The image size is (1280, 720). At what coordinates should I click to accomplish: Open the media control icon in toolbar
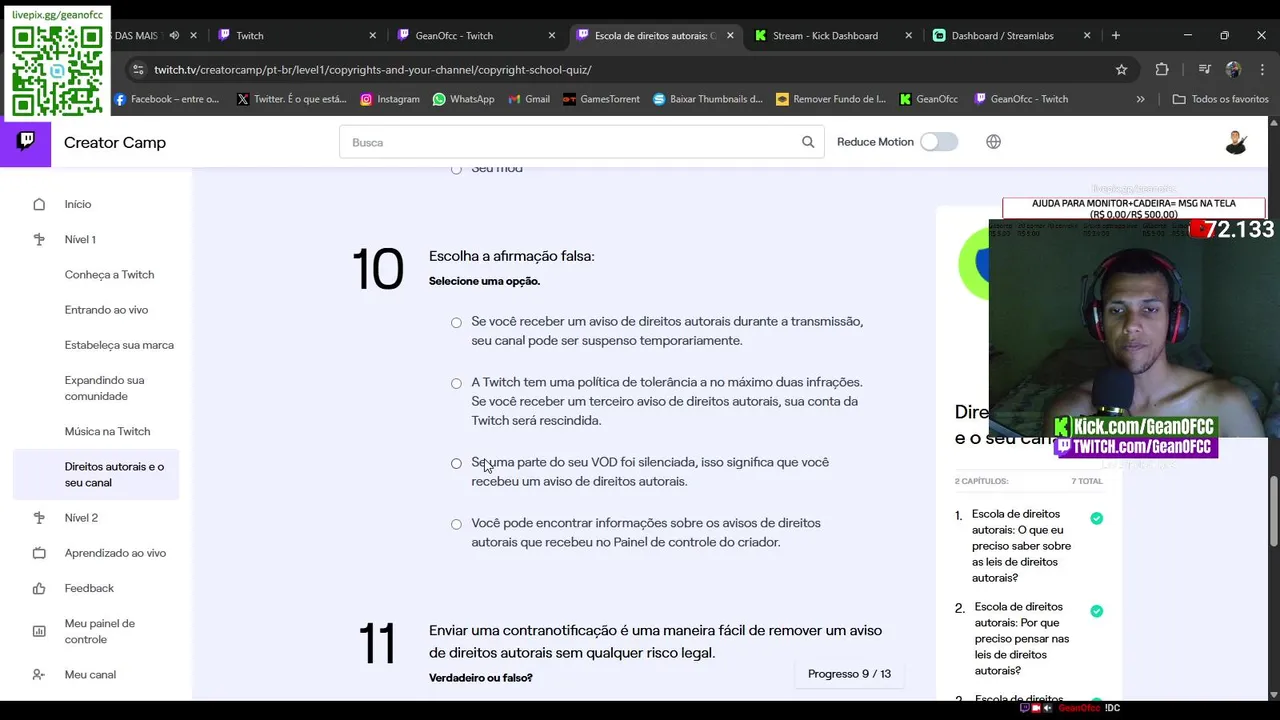pyautogui.click(x=1204, y=70)
